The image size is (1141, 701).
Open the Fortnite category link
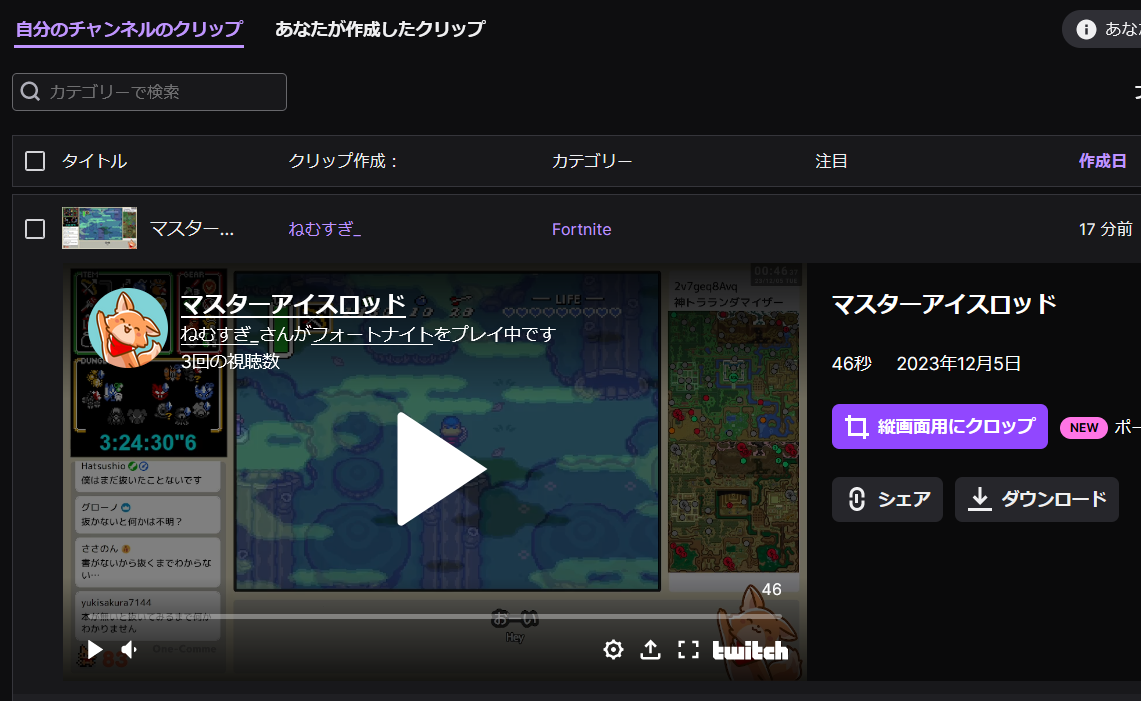click(581, 228)
